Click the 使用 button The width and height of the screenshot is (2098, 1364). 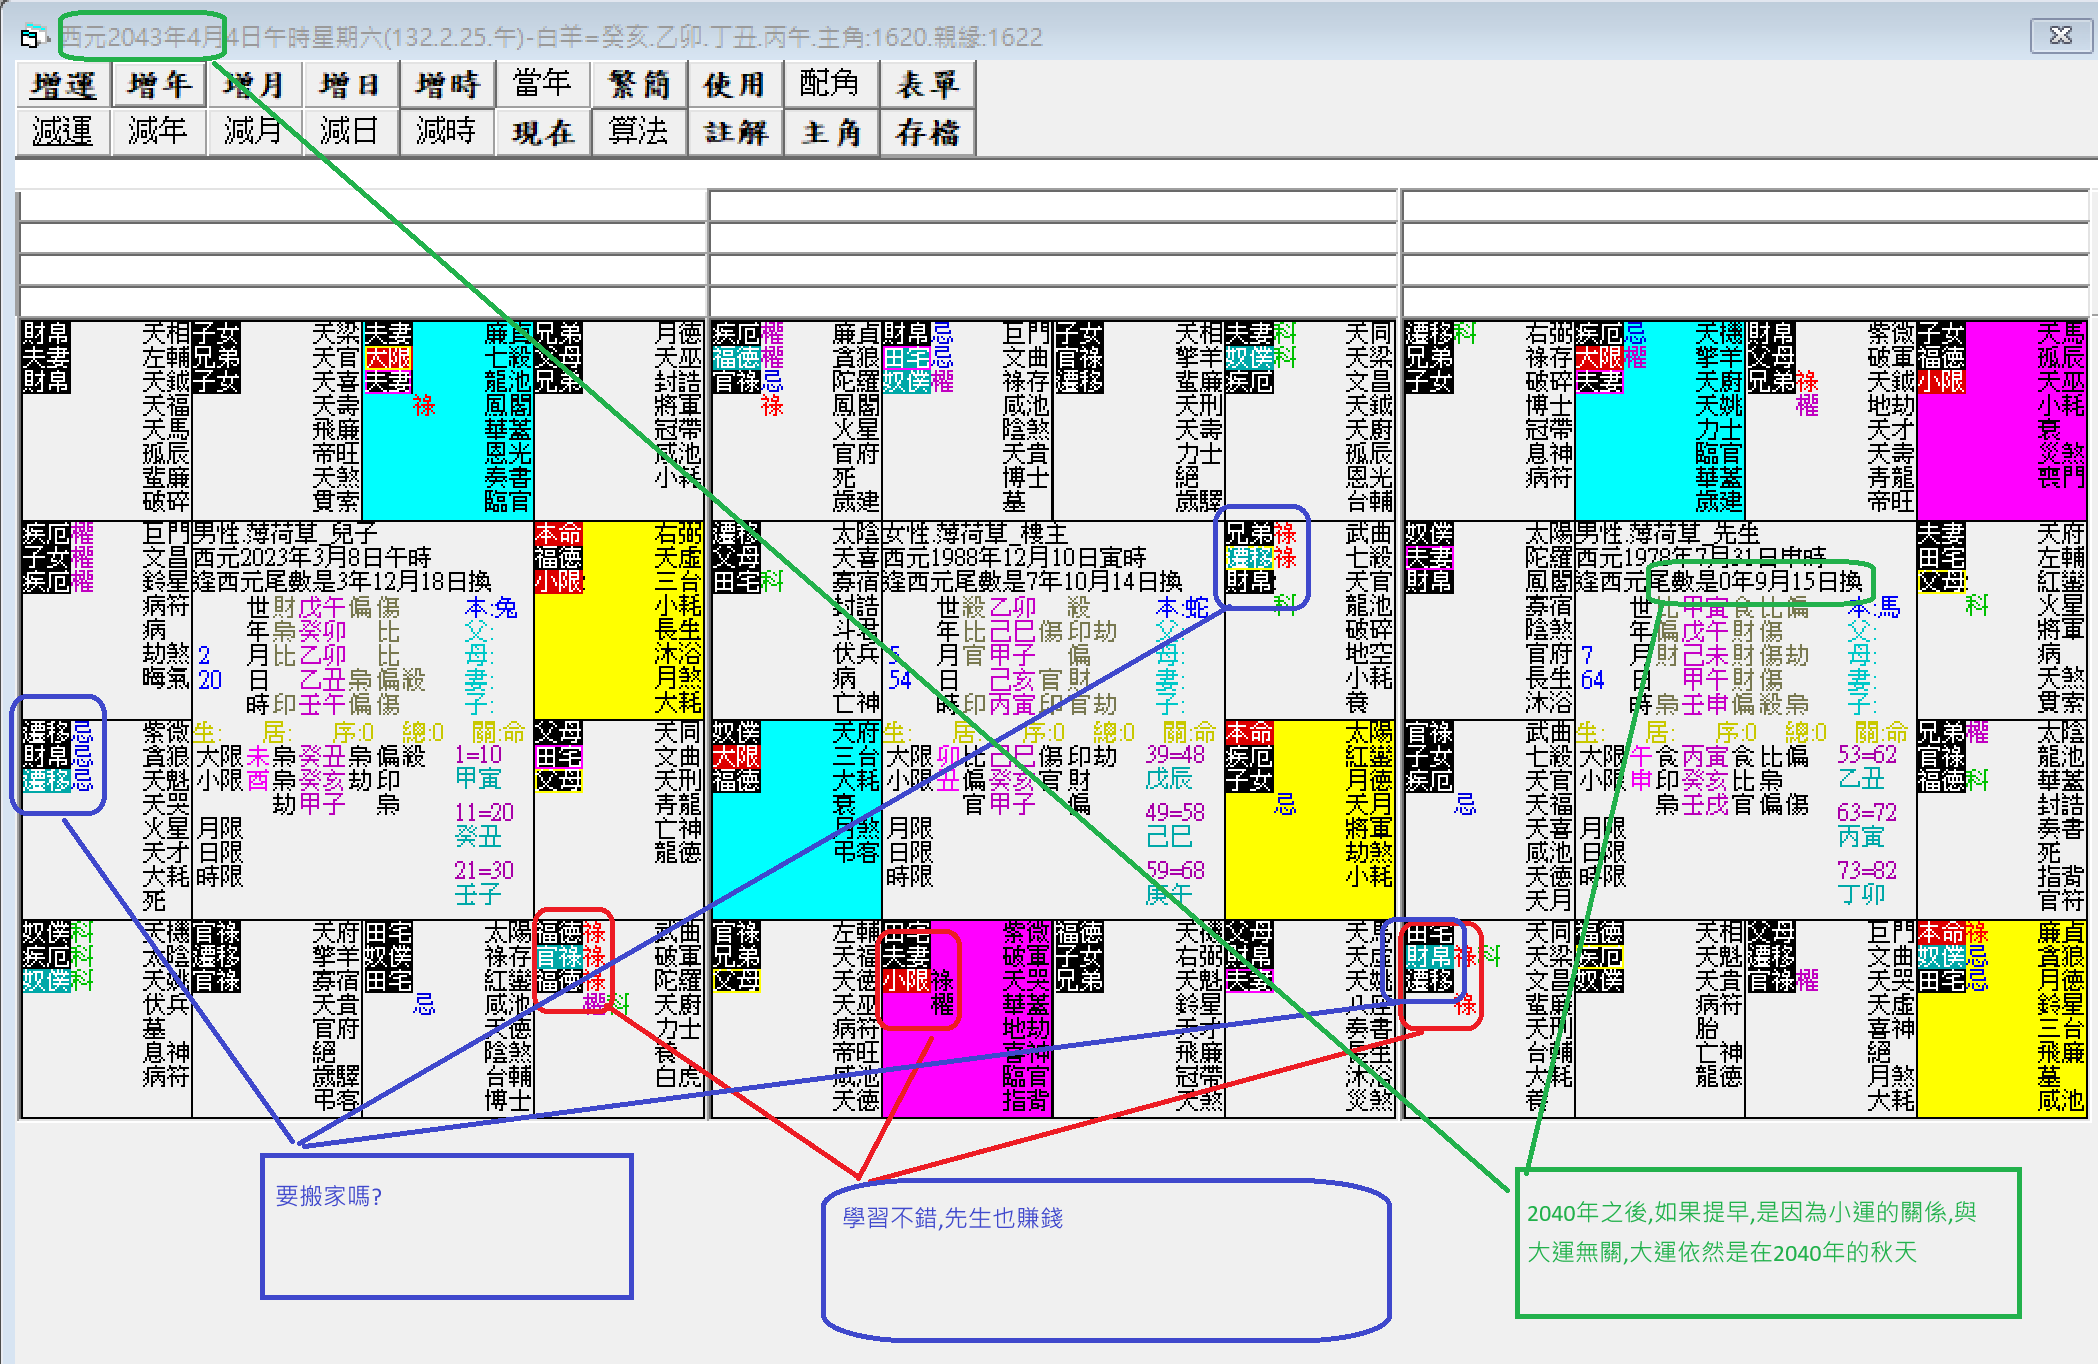734,85
